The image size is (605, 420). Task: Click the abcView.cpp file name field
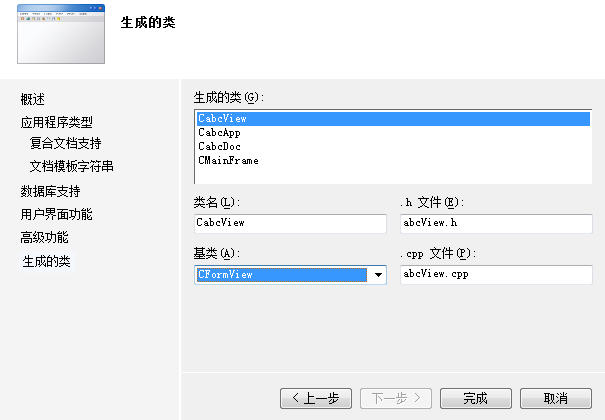(x=496, y=275)
